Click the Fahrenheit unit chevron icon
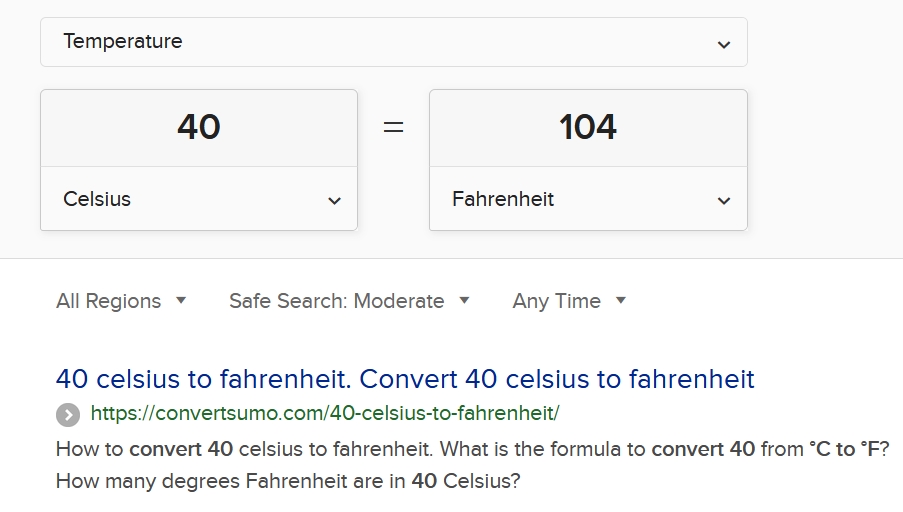This screenshot has height=512, width=903. pyautogui.click(x=724, y=201)
